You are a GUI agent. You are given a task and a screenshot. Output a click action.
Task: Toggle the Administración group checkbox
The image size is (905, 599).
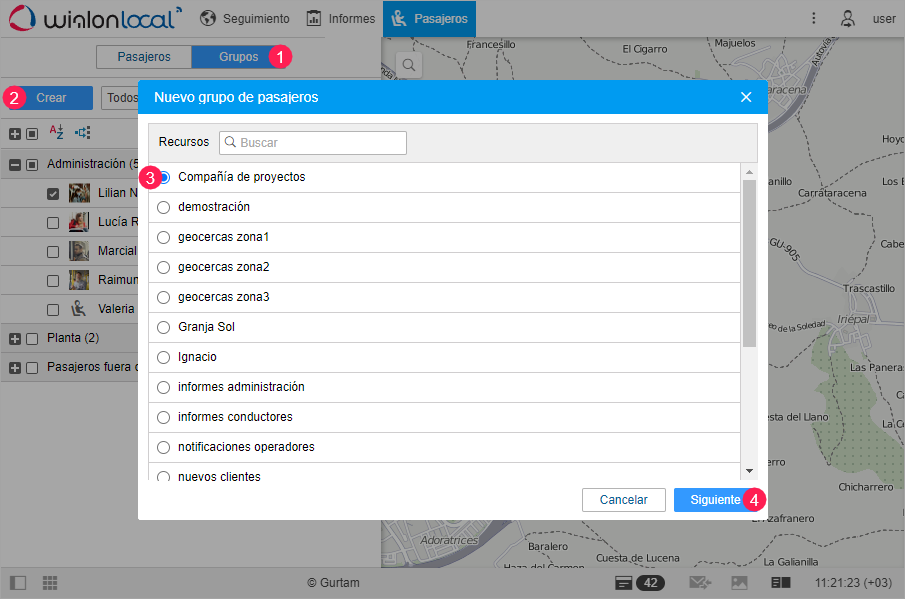coord(32,165)
